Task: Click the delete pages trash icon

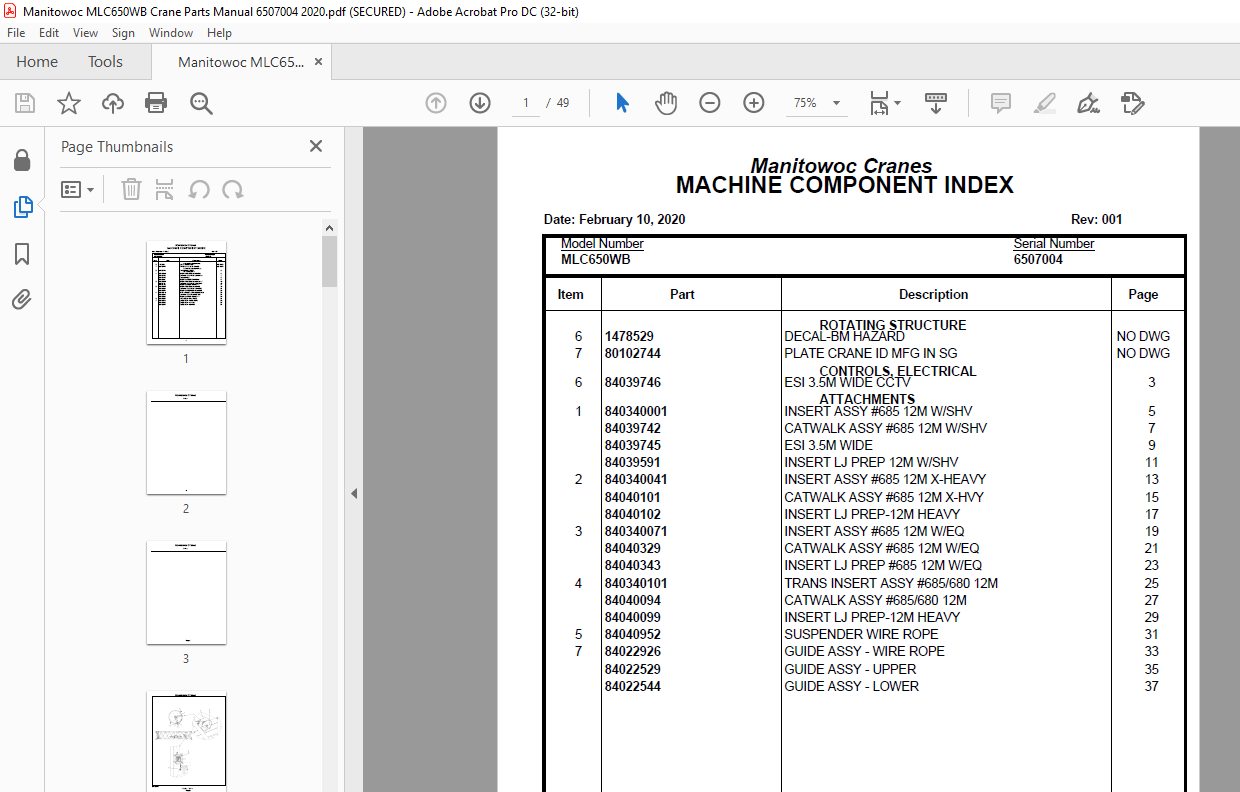Action: tap(131, 189)
